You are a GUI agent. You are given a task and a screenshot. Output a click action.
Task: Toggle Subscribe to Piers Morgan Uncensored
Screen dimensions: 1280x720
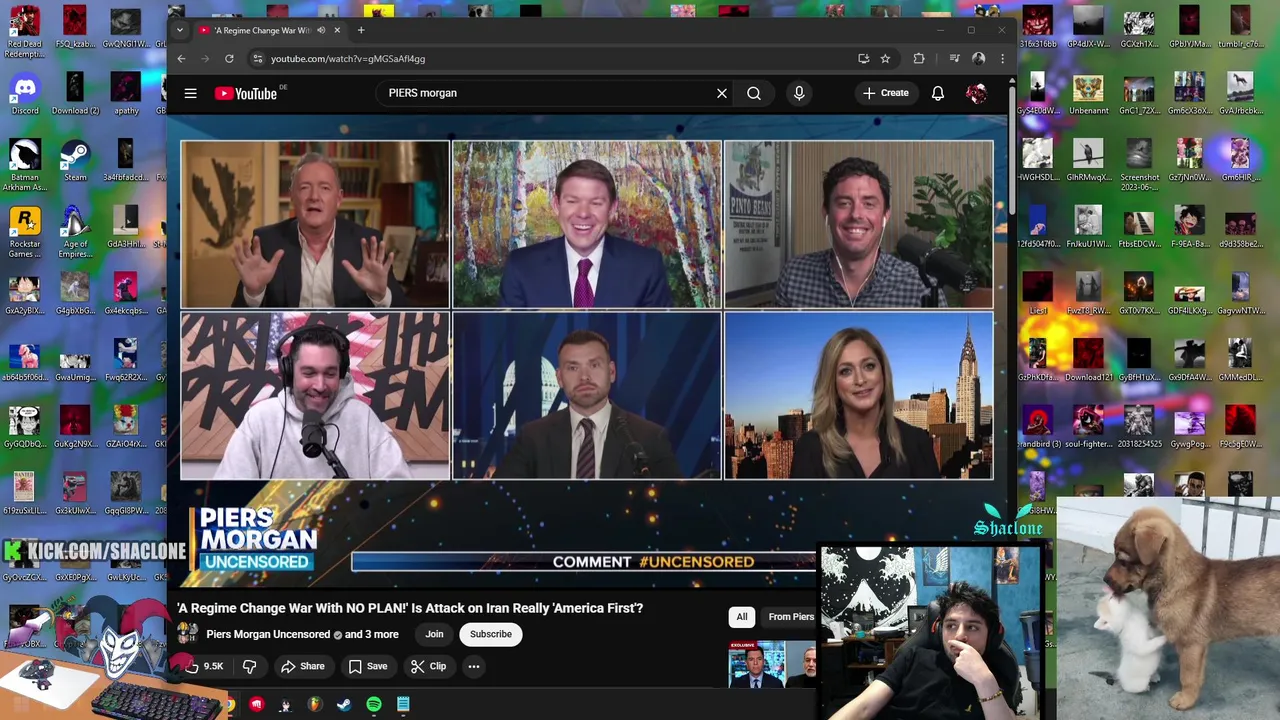coord(491,634)
